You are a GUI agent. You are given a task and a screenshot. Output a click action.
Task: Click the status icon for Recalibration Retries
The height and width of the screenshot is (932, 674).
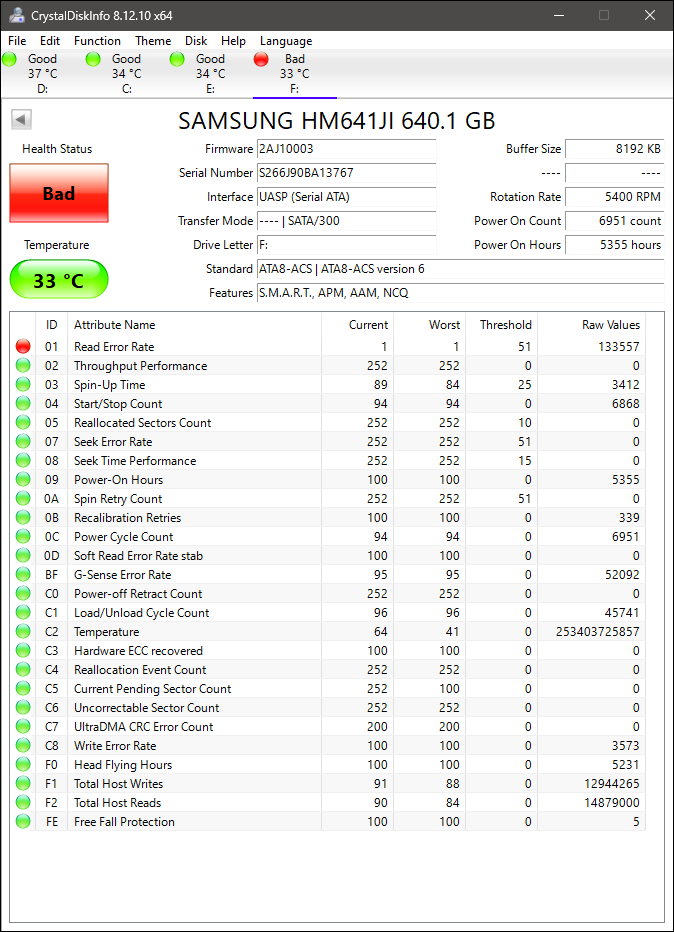click(23, 517)
